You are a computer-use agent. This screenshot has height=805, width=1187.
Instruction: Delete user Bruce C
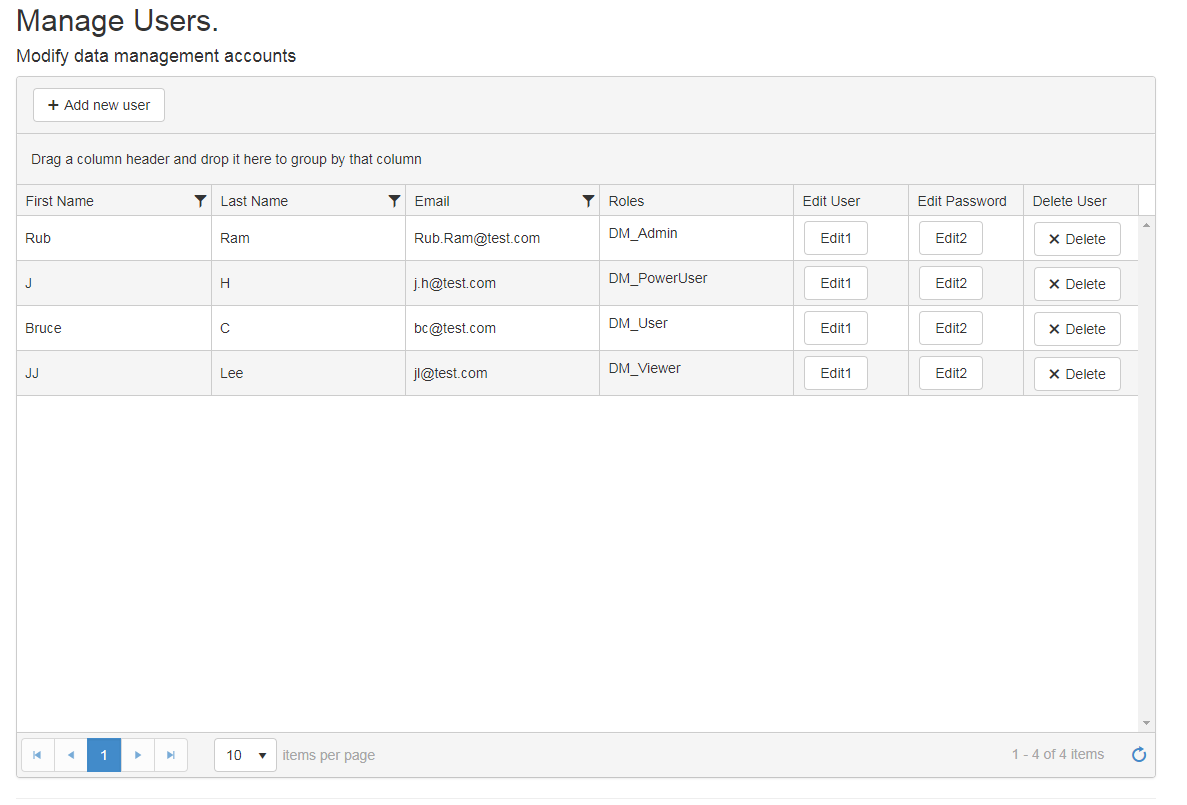[x=1077, y=329]
